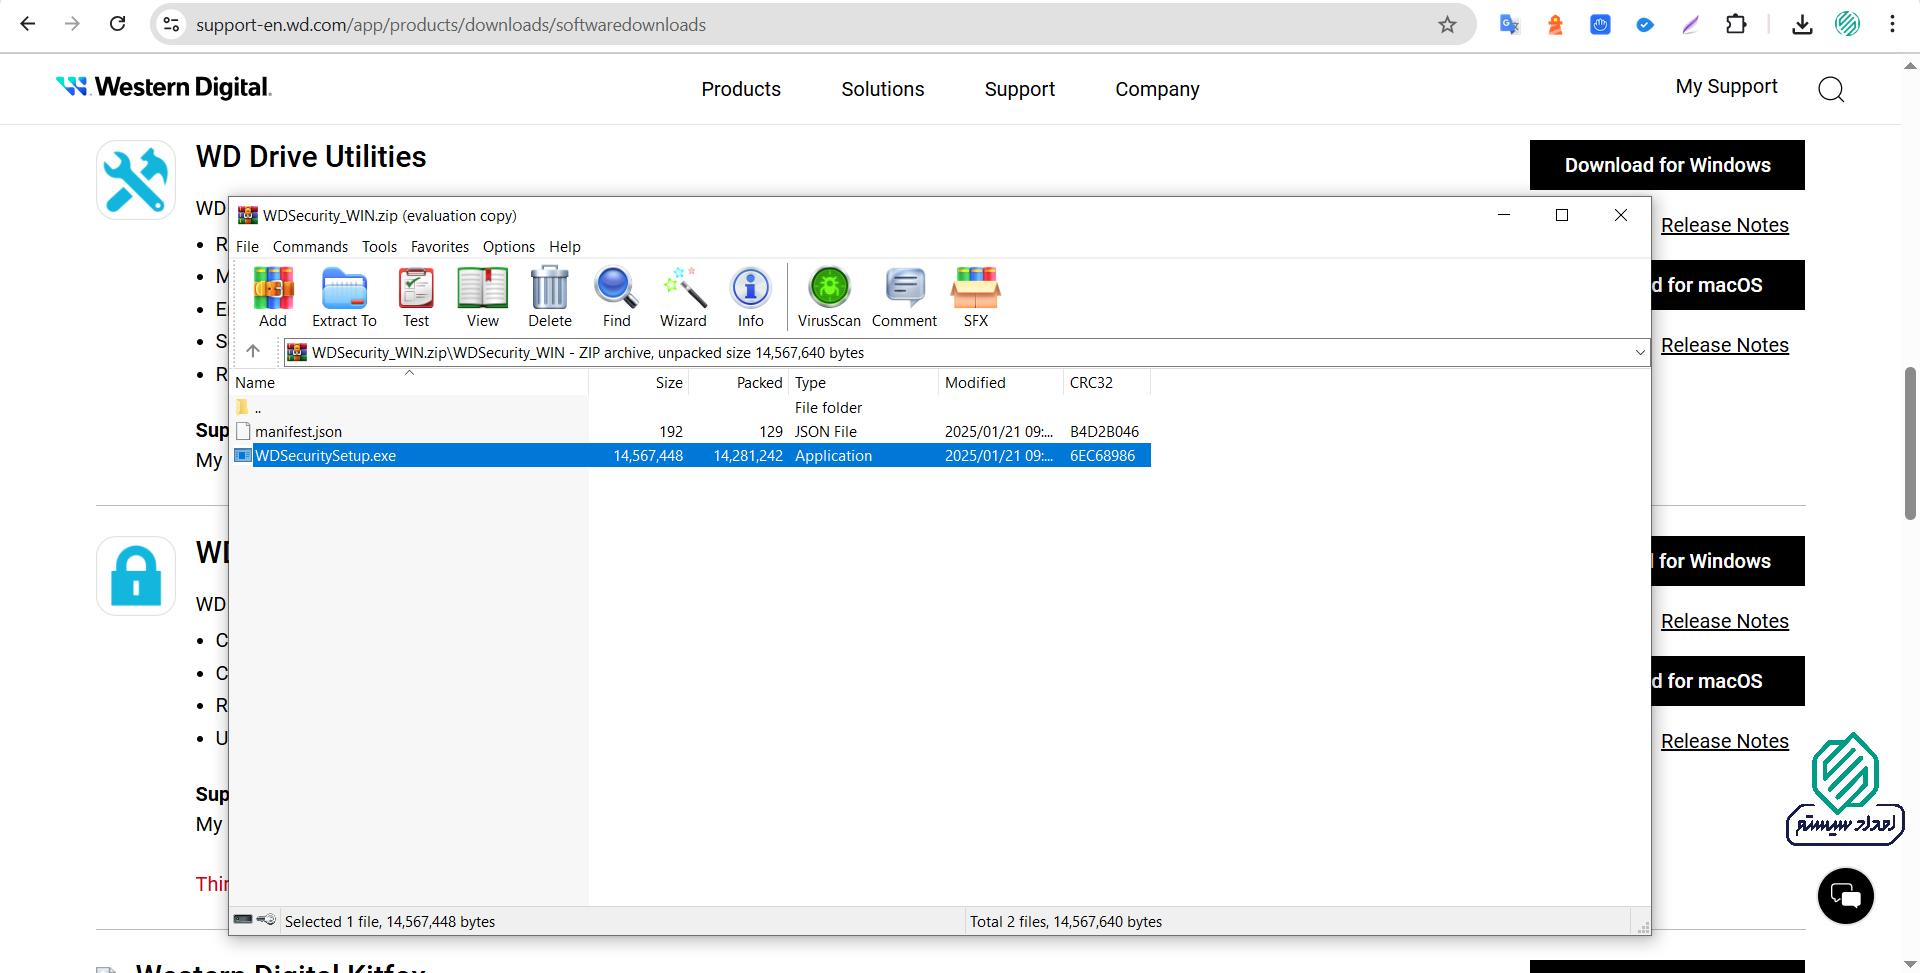Select the parent folder '..' entry
Image resolution: width=1920 pixels, height=973 pixels.
(692, 408)
